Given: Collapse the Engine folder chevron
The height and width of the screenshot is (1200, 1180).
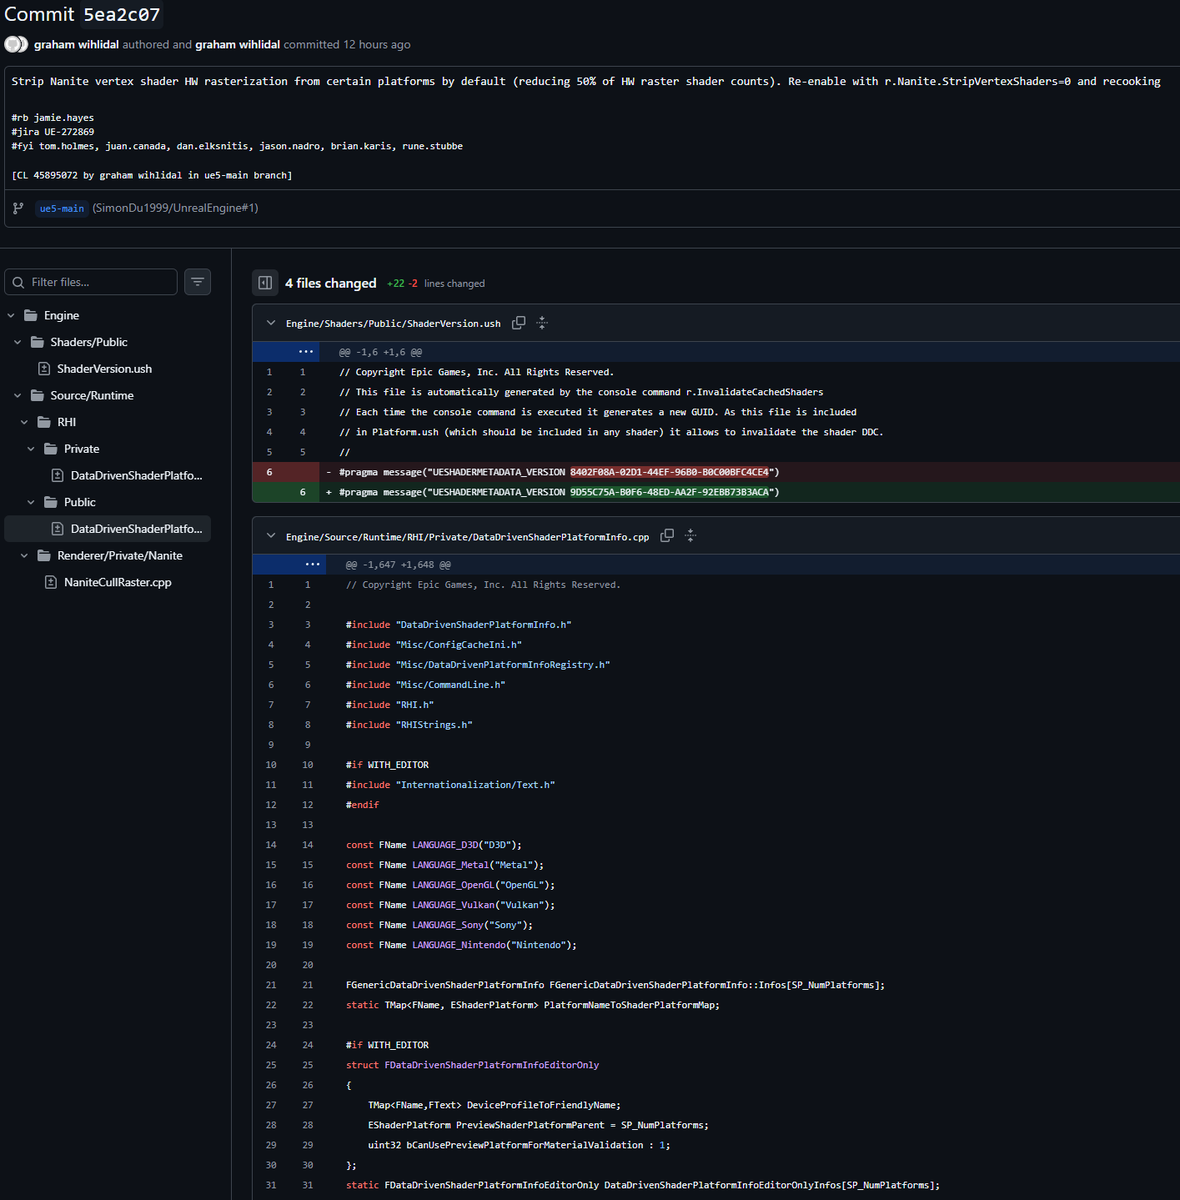Looking at the screenshot, I should [11, 315].
